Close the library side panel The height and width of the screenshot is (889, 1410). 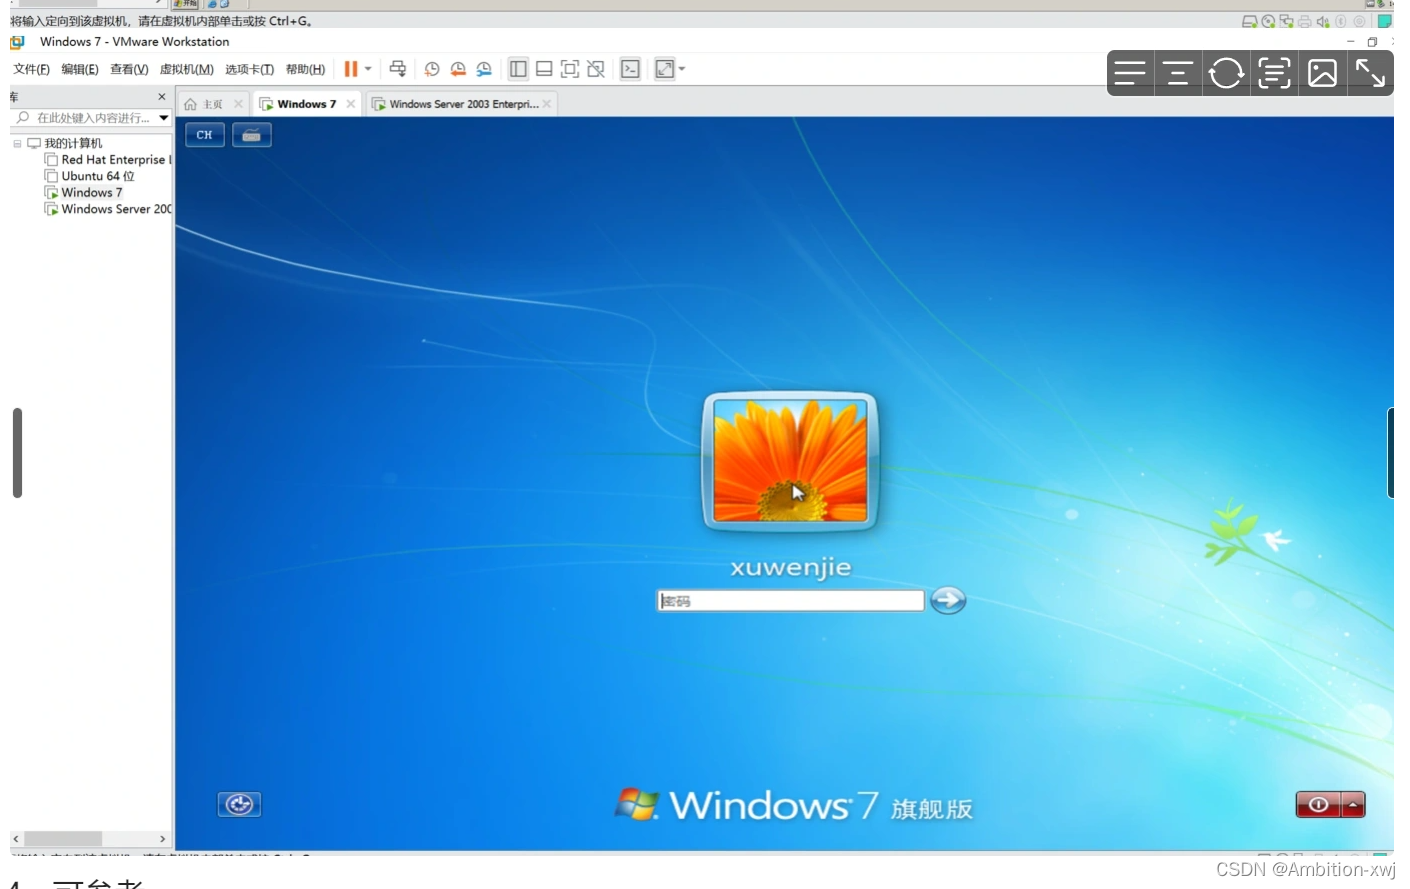(162, 97)
